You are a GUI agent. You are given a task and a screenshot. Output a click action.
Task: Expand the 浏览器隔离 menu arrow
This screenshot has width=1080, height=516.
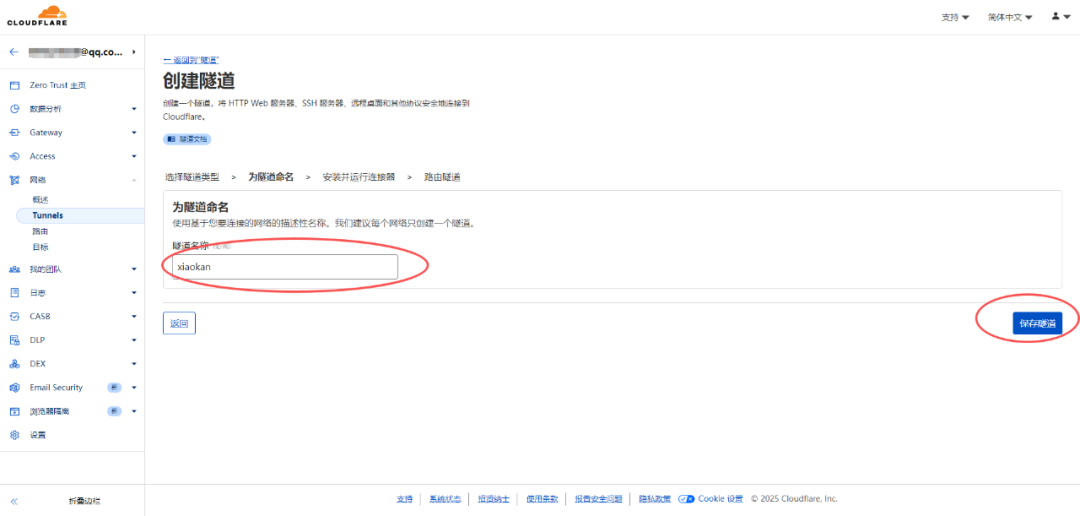134,411
